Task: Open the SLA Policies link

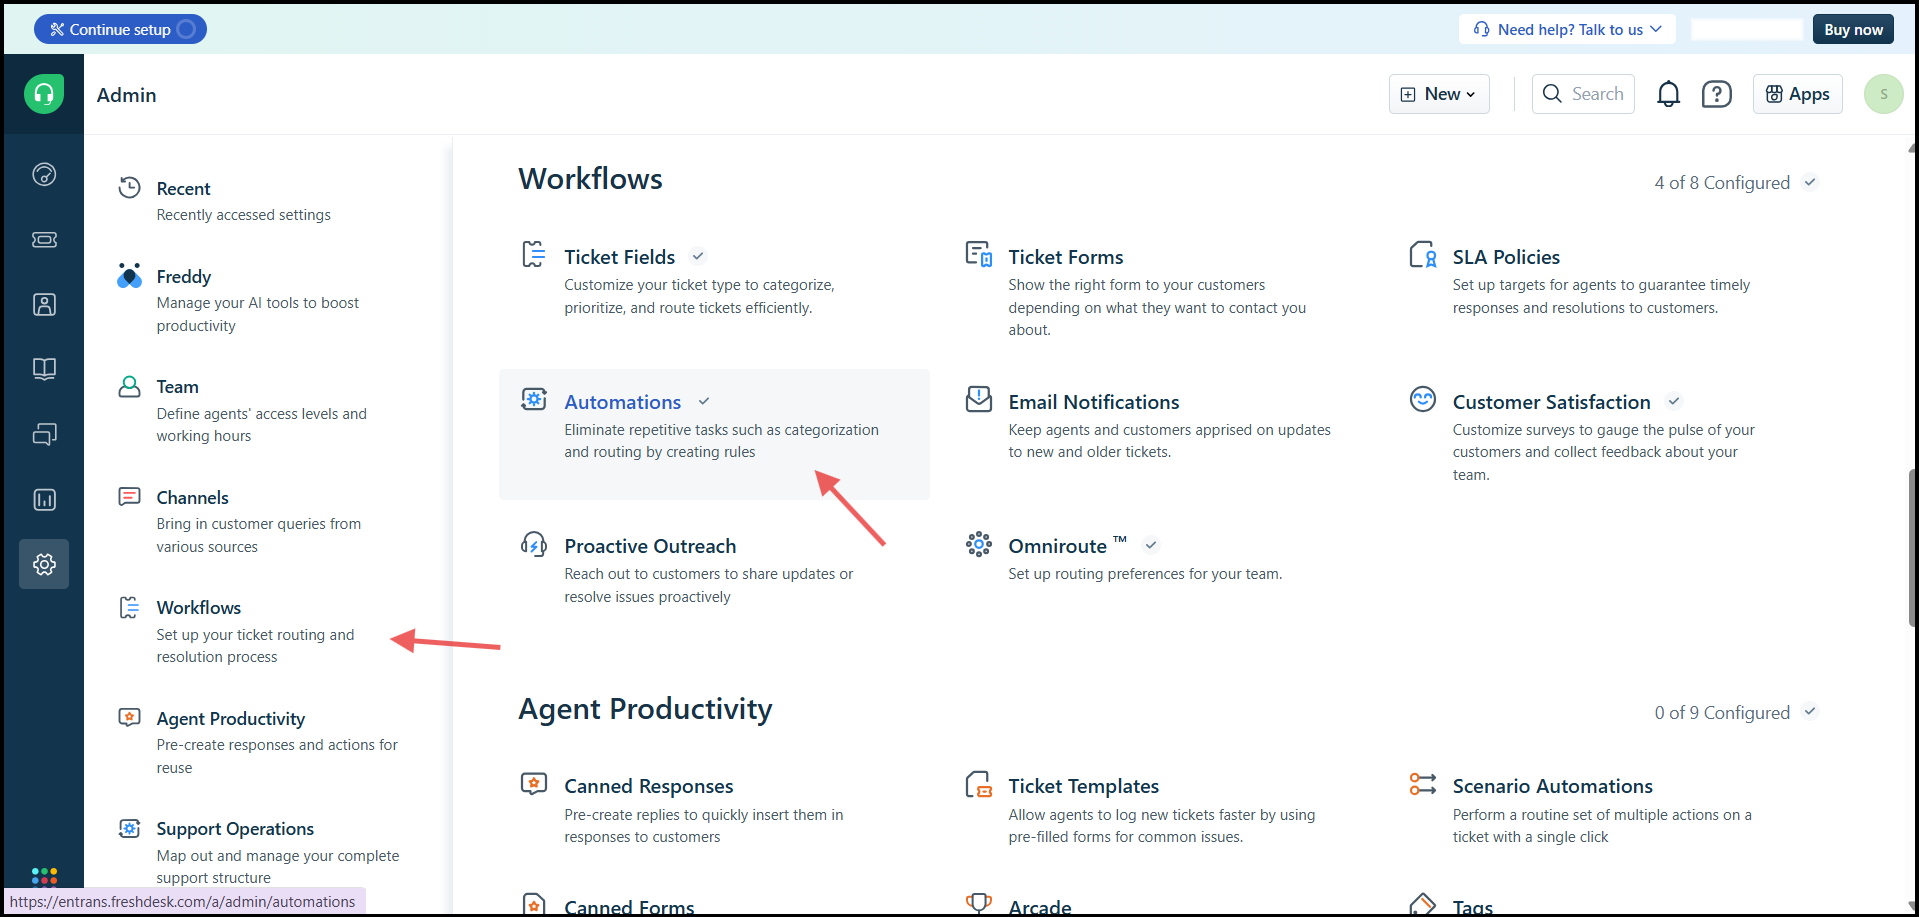Action: (x=1505, y=257)
